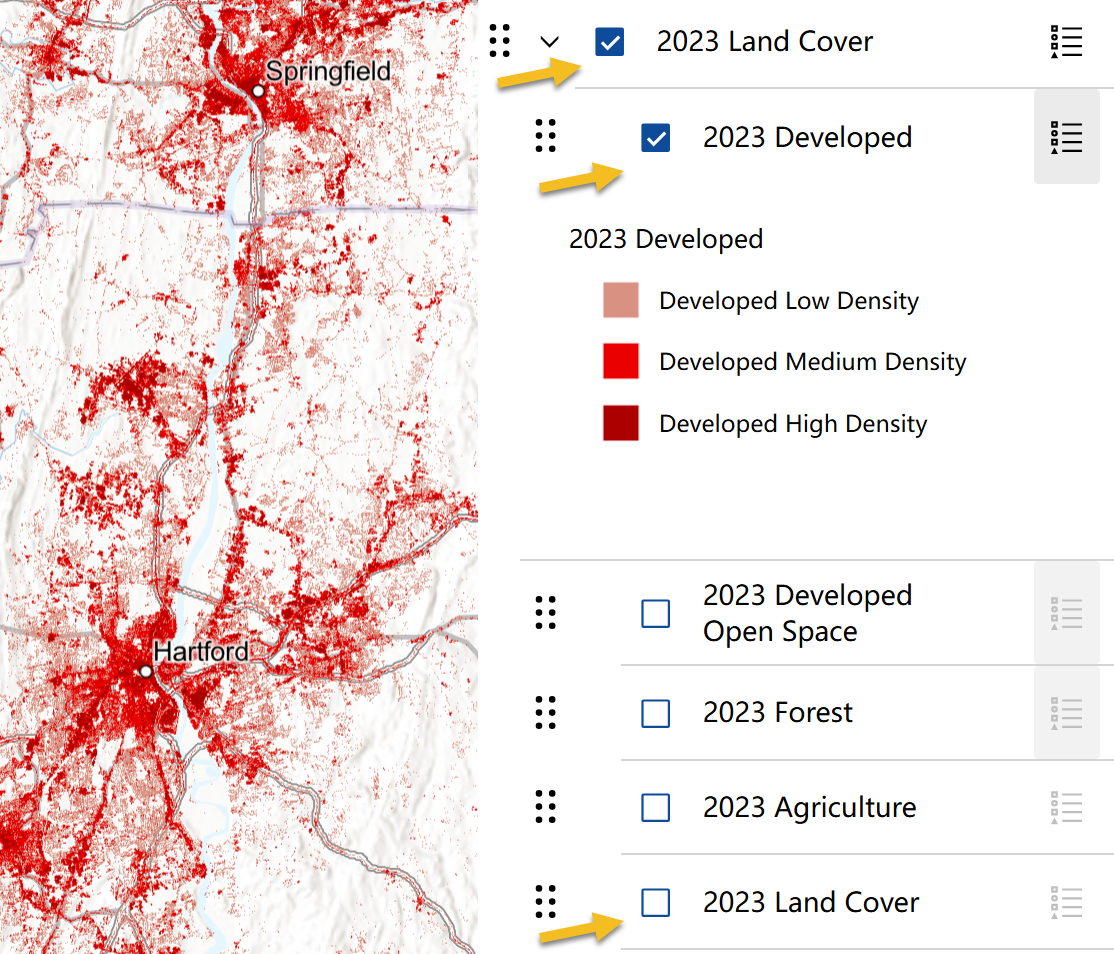1114x954 pixels.
Task: Select the Developed Medium Density red swatch
Action: click(x=620, y=361)
